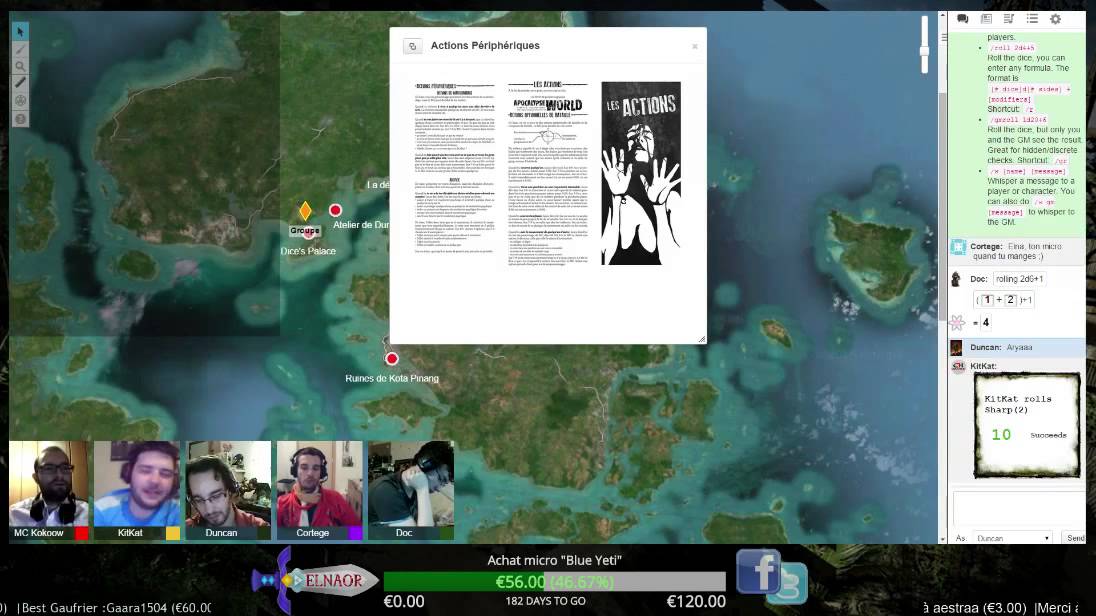Click the first die showing 1

[987, 300]
